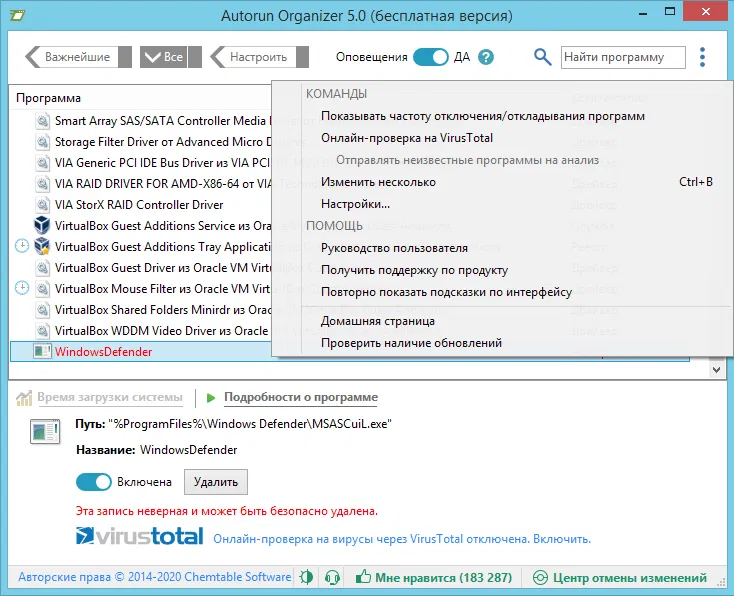Switch to Подробности о программе tab
The width and height of the screenshot is (734, 596).
click(301, 397)
